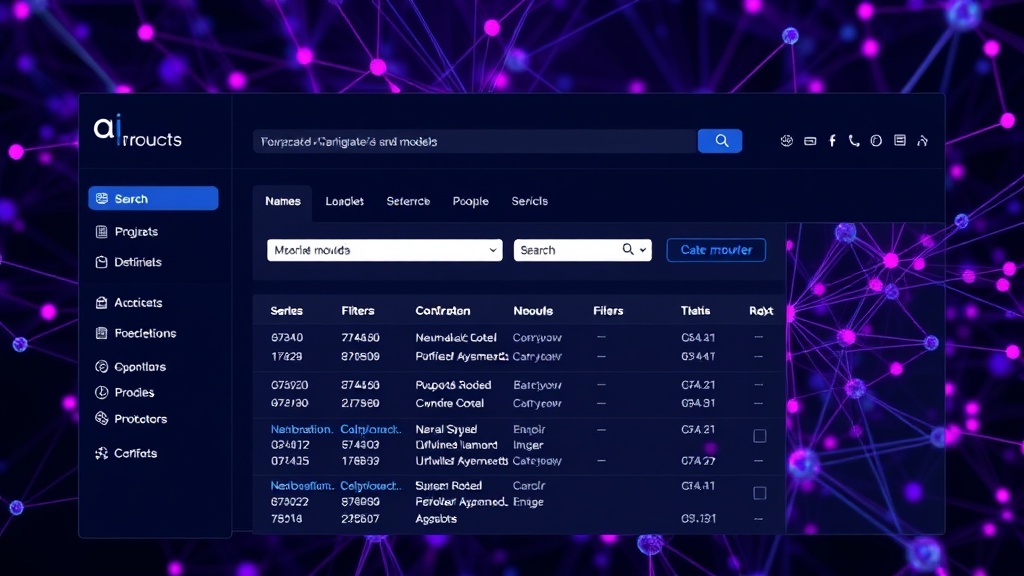Open the Facebook icon link

832,141
